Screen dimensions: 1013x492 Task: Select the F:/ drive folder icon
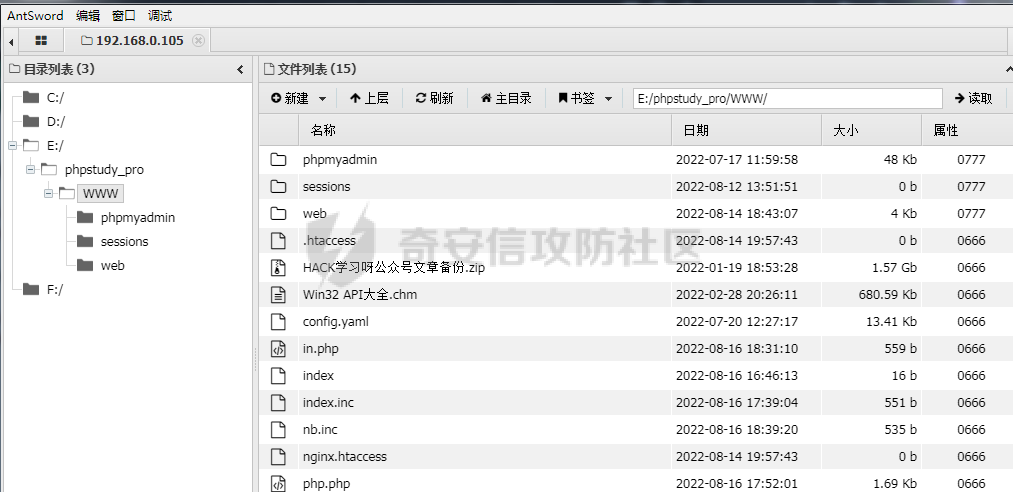click(x=30, y=289)
